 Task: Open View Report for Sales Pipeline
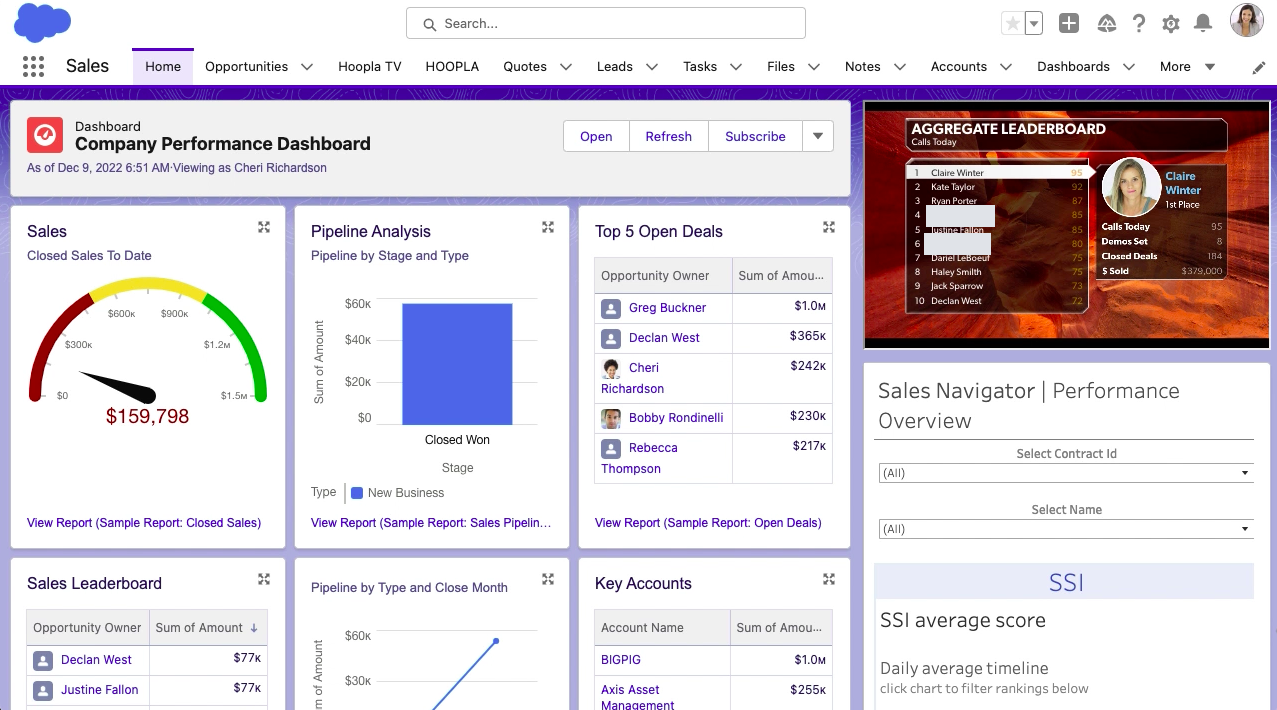pyautogui.click(x=431, y=523)
